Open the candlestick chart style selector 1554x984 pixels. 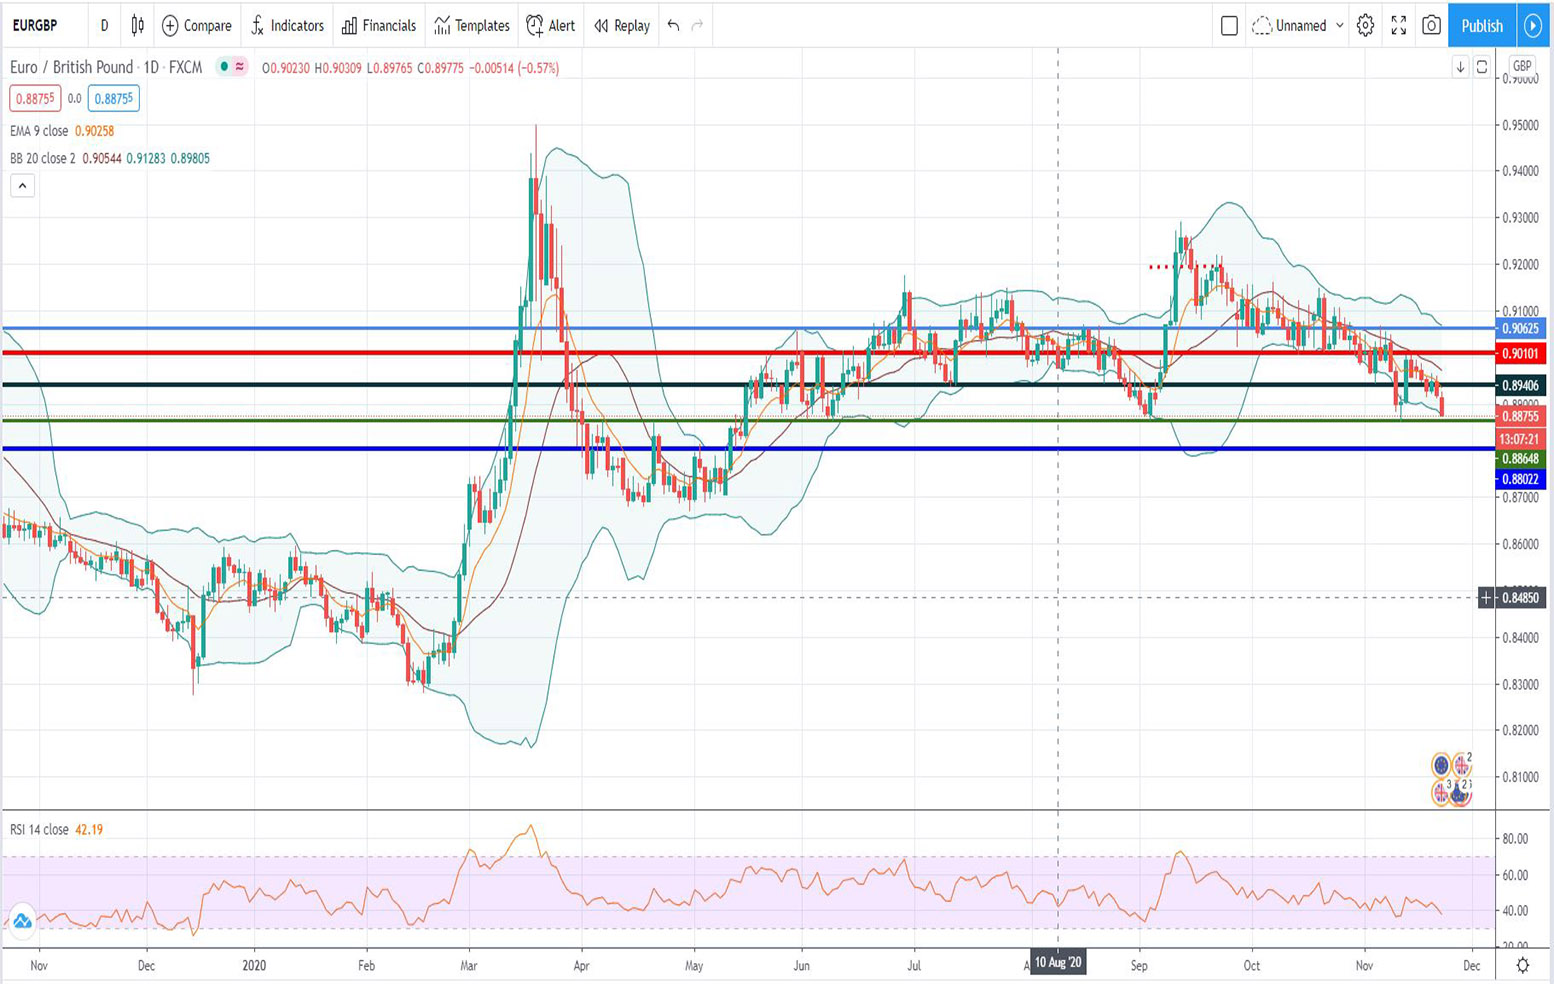pyautogui.click(x=138, y=26)
